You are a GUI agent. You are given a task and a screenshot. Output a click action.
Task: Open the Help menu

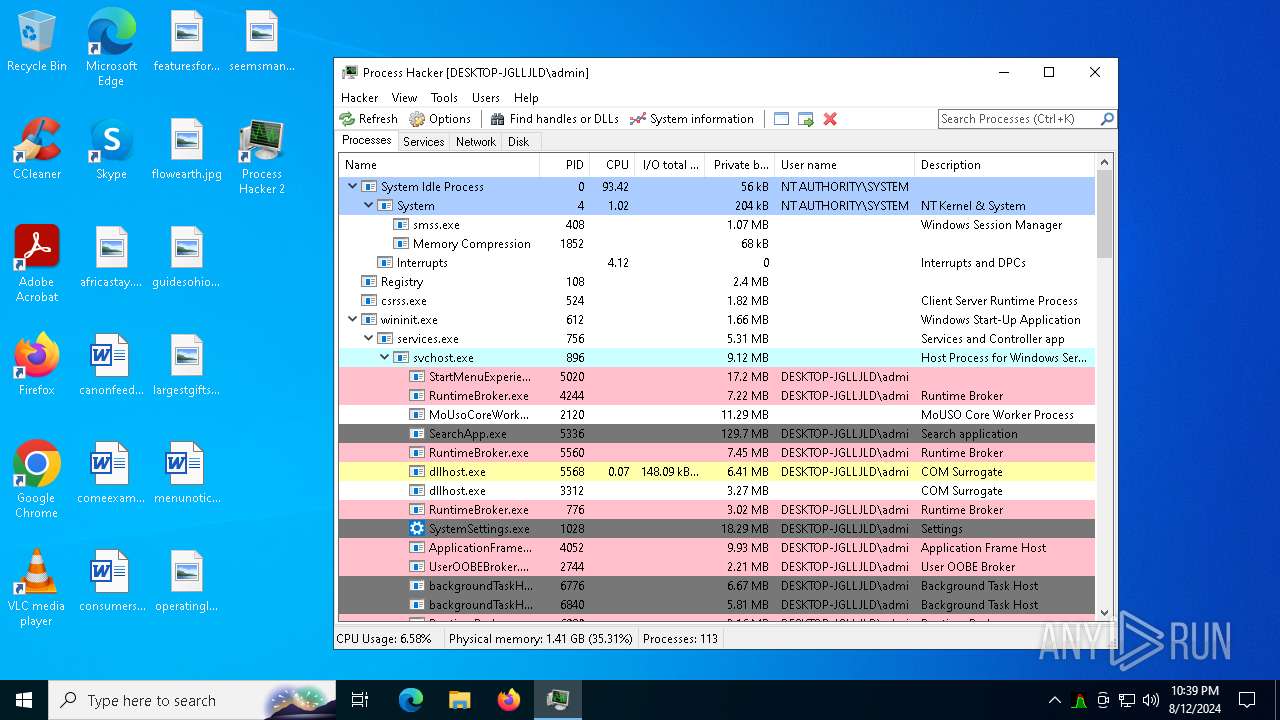[x=526, y=98]
